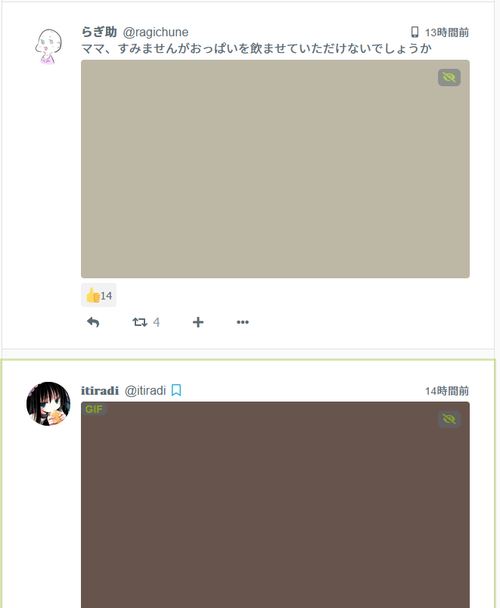The height and width of the screenshot is (608, 500).
Task: Click the 13時間前 timestamp
Action: (x=447, y=33)
